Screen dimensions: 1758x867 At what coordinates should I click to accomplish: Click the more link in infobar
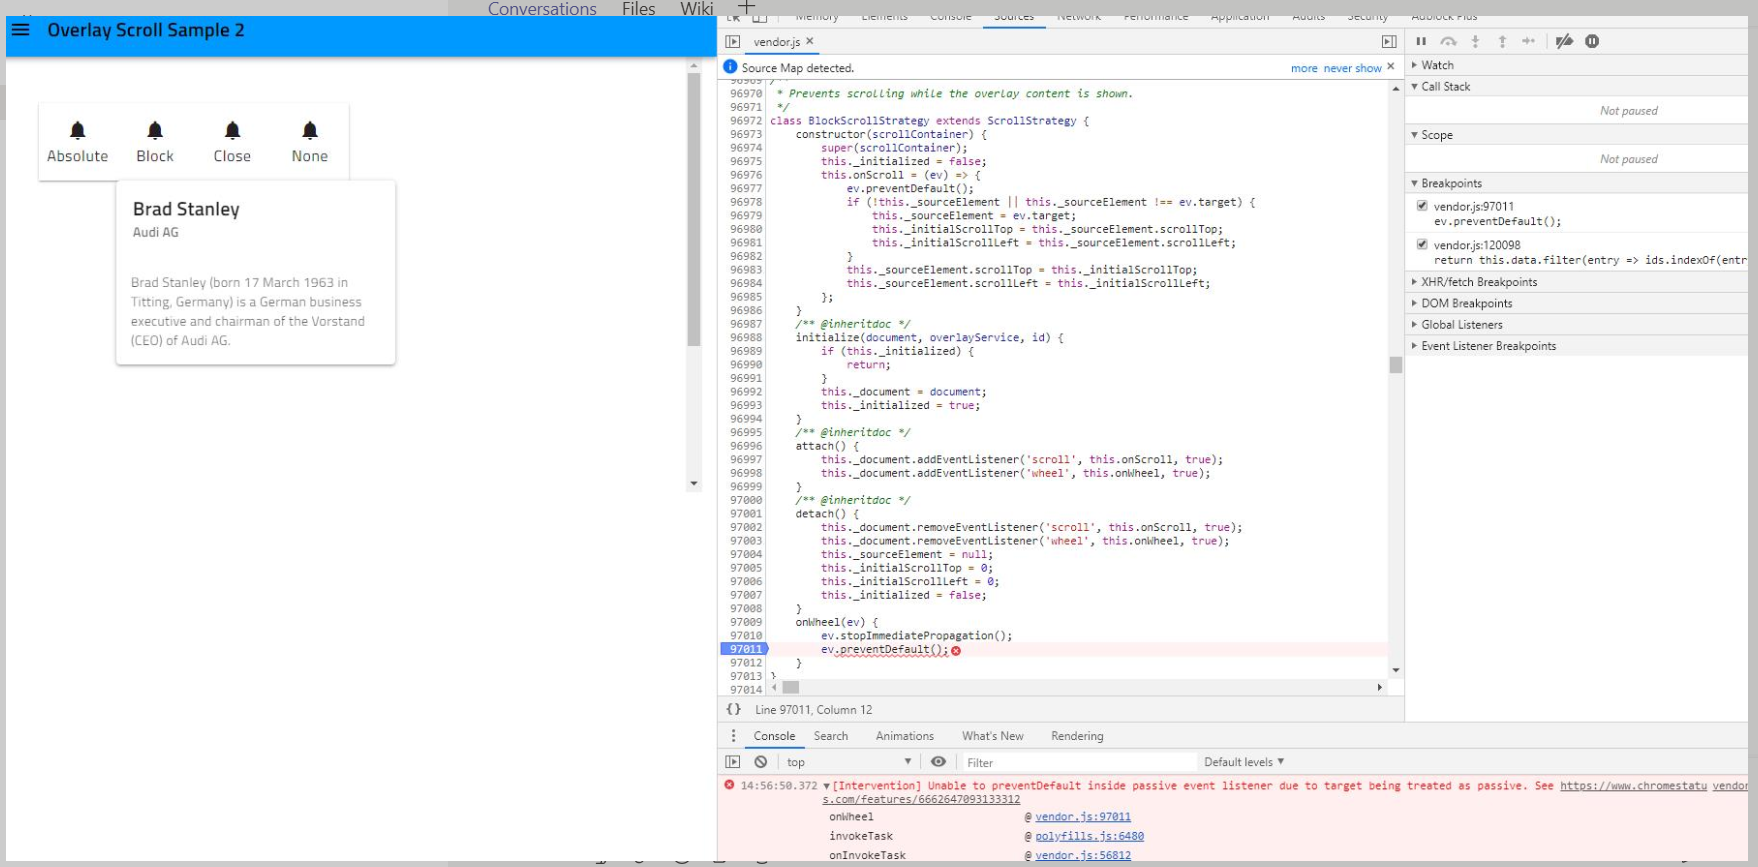tap(1304, 68)
